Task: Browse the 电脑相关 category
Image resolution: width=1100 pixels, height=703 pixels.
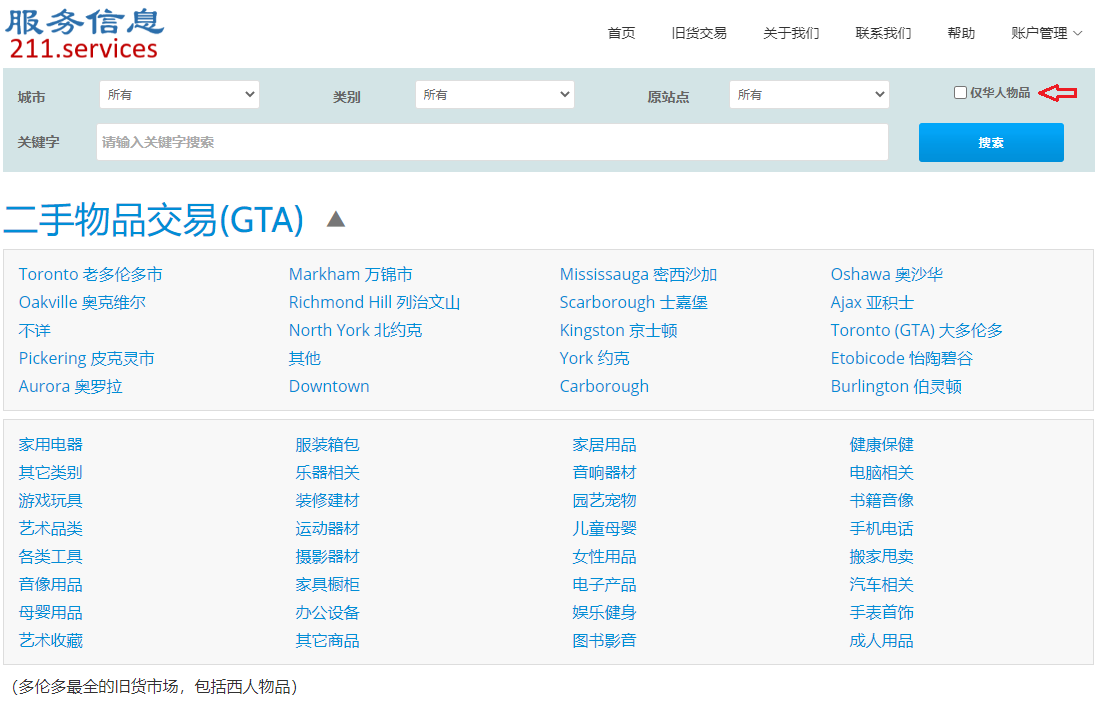Action: tap(881, 472)
